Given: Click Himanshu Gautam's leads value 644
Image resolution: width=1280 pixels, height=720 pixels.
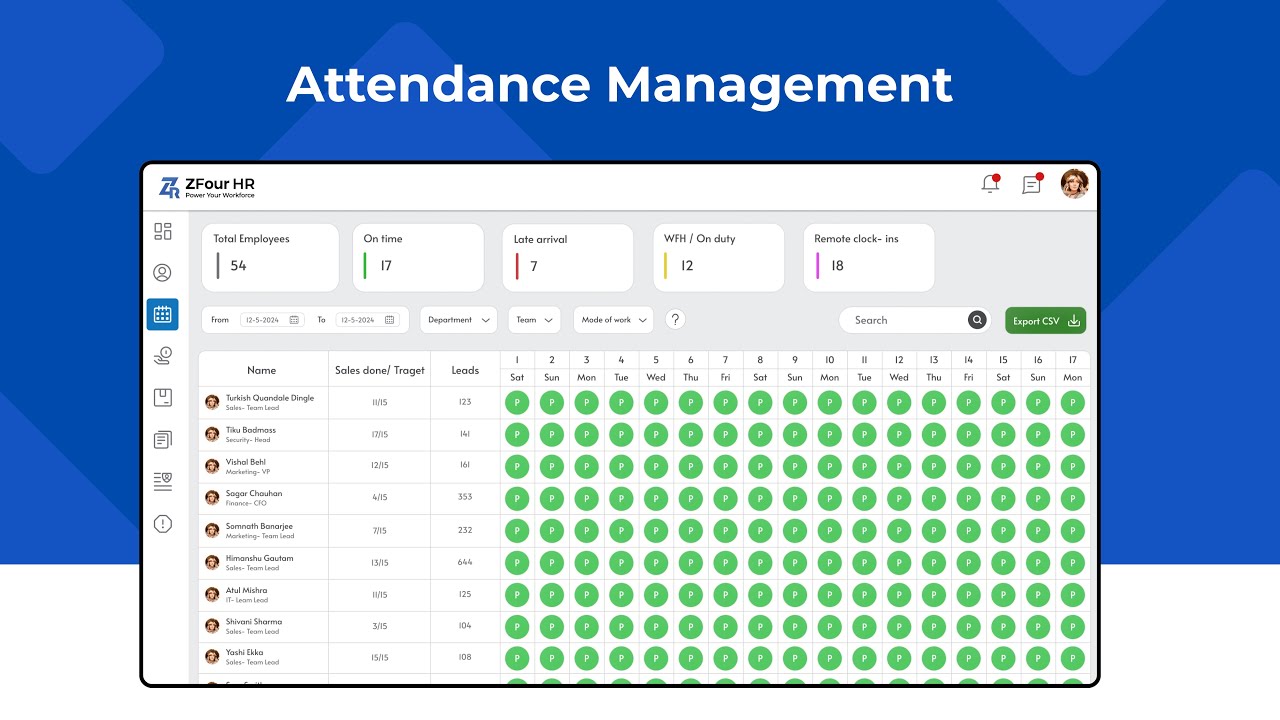Looking at the screenshot, I should (x=465, y=562).
